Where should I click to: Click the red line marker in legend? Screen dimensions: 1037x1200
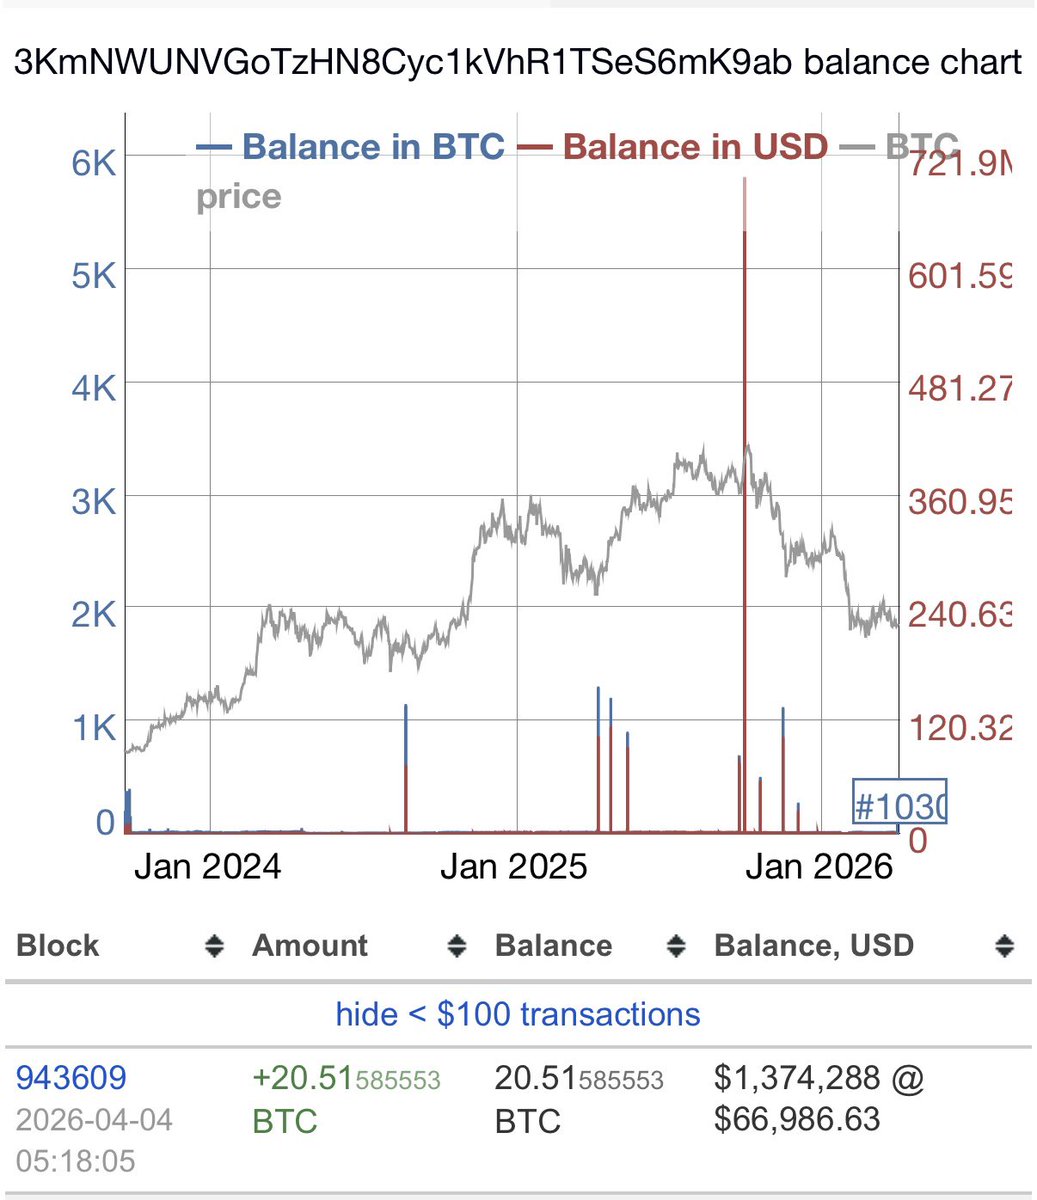(535, 147)
